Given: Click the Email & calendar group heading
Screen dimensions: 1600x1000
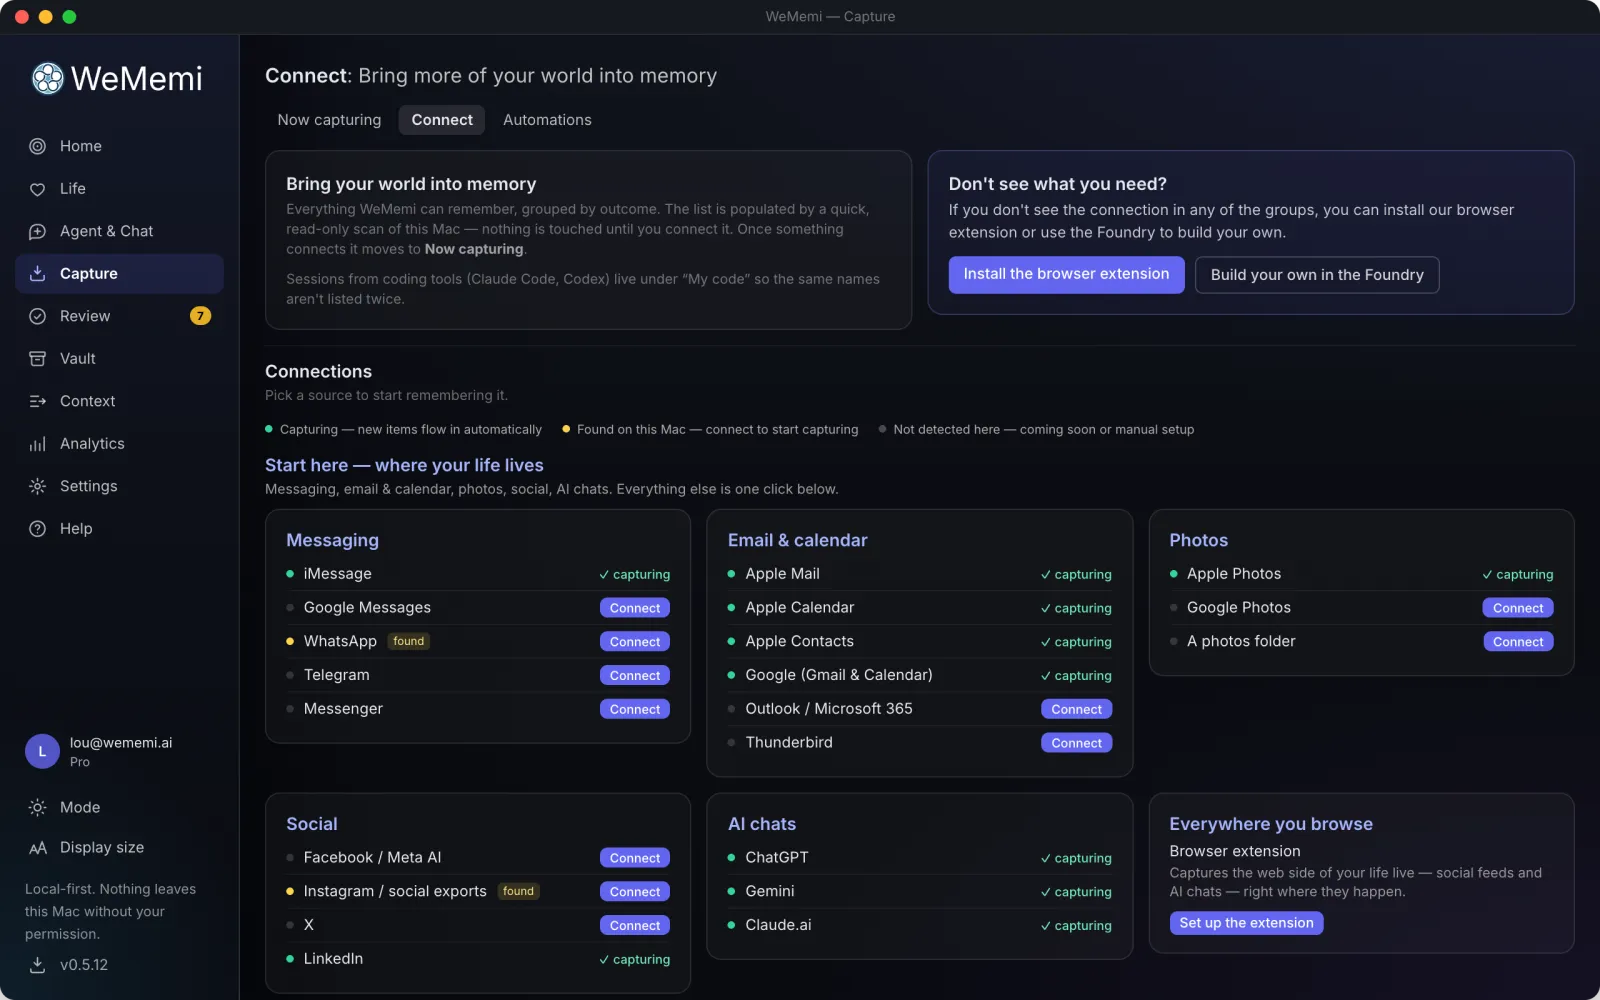Looking at the screenshot, I should coord(797,540).
